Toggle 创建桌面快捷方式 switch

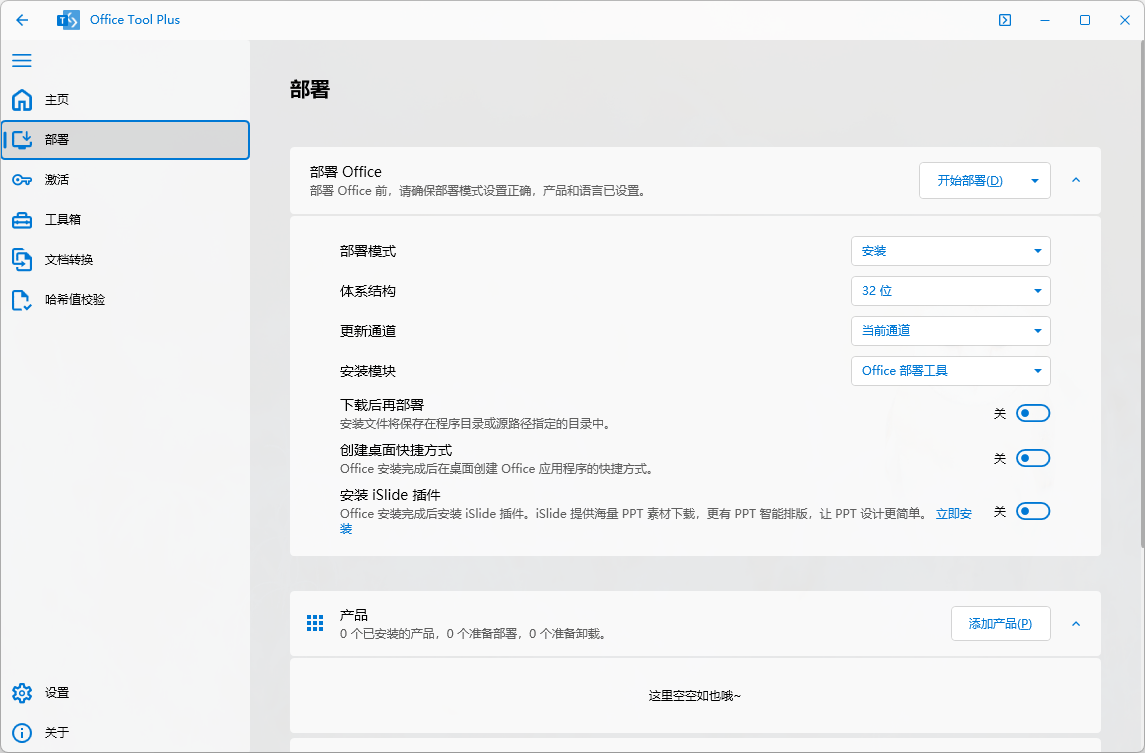pos(1033,459)
